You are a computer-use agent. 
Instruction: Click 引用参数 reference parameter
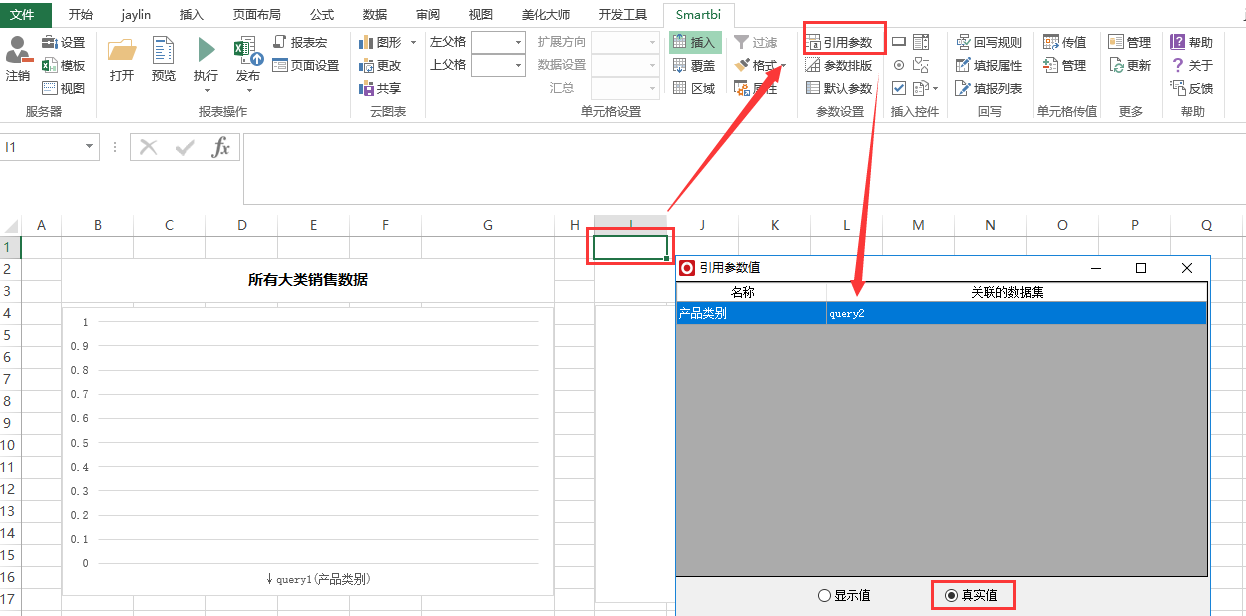pos(840,43)
